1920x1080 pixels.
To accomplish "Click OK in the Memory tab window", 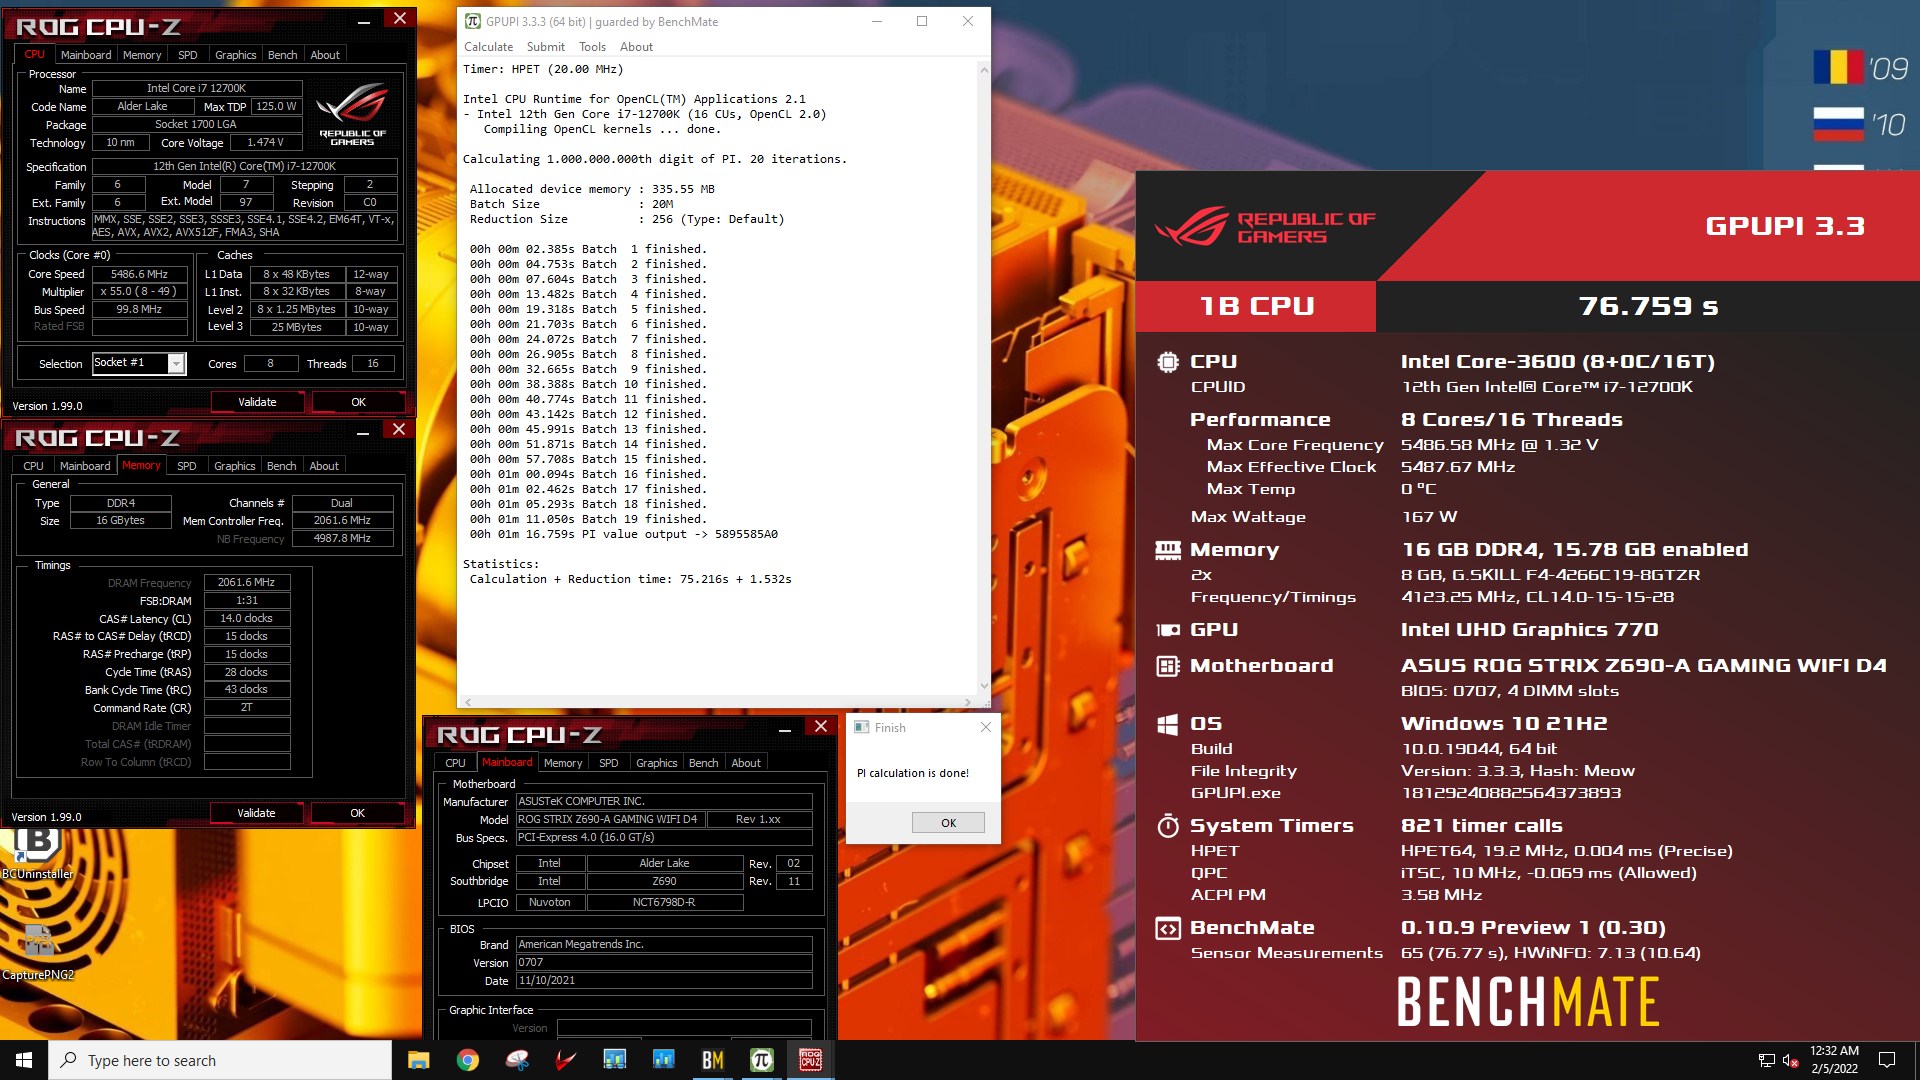I will [357, 813].
